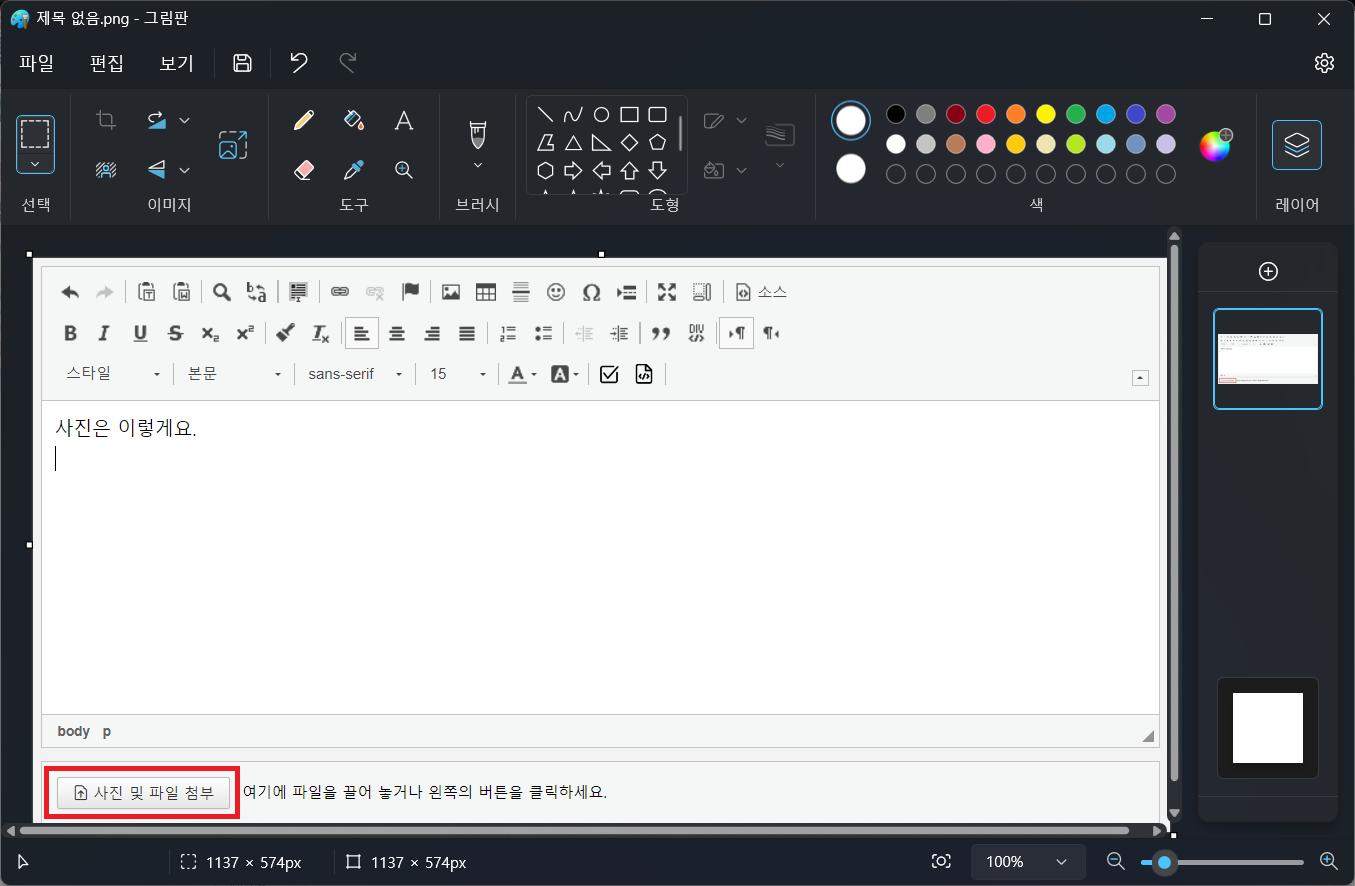Select the Text tool
1355x886 pixels.
403,121
